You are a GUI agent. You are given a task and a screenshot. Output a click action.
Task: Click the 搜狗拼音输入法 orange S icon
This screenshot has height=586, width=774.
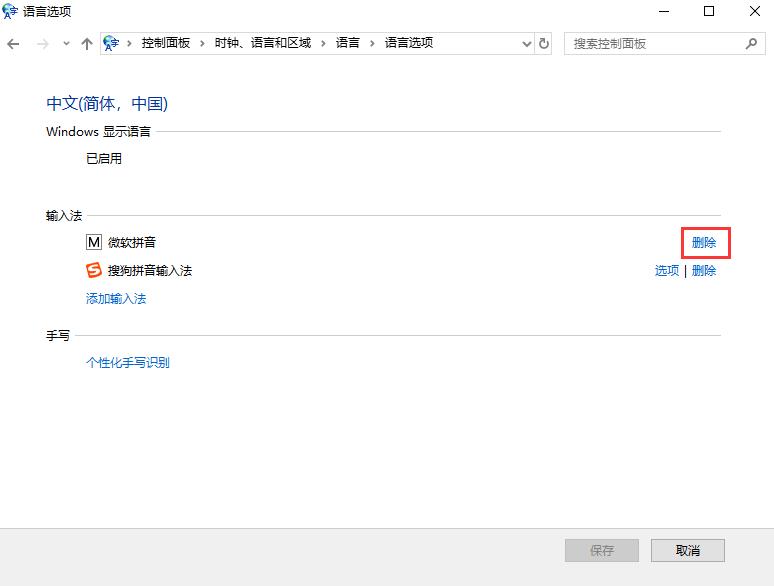point(94,270)
